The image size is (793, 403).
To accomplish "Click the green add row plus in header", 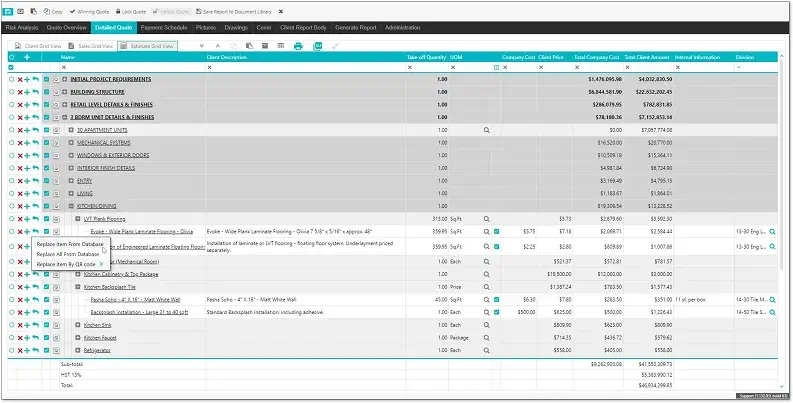I will [x=27, y=57].
